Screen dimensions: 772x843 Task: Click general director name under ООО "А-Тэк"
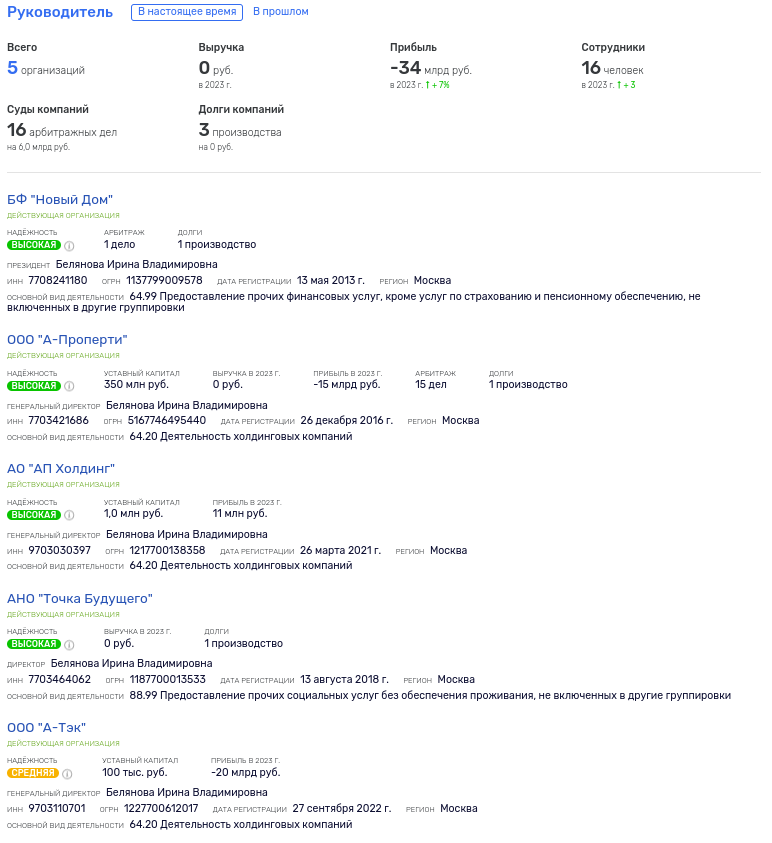[x=187, y=792]
